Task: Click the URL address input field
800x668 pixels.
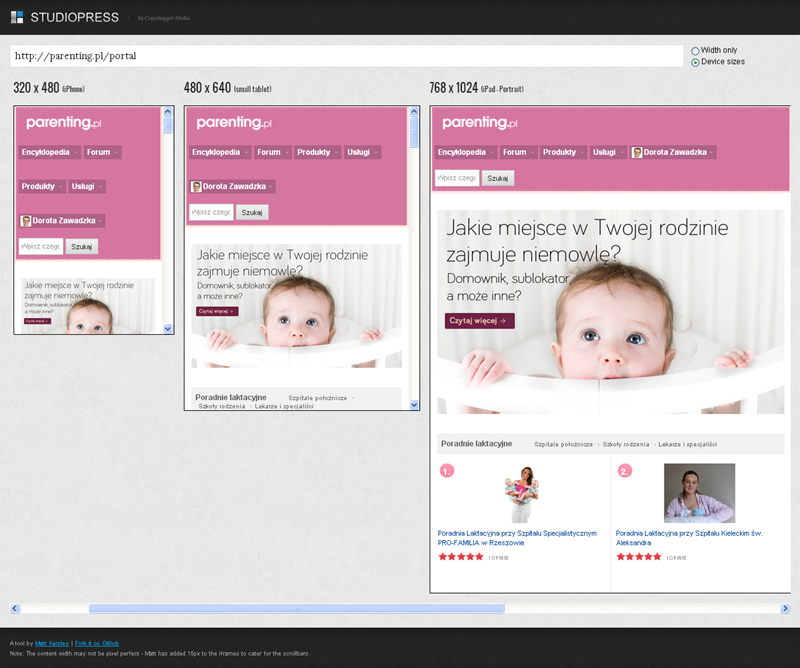Action: [x=346, y=56]
